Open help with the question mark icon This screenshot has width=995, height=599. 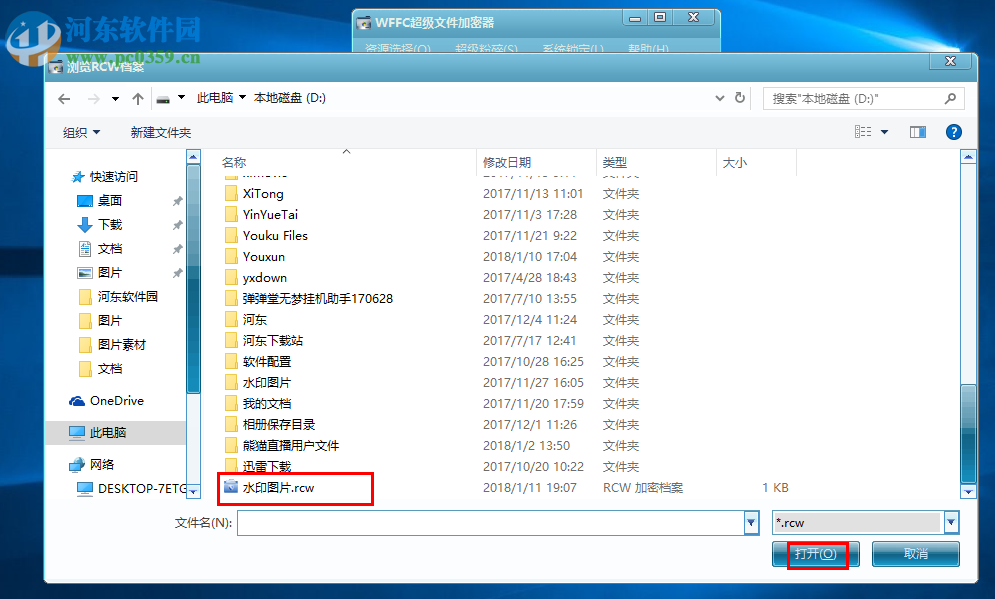[953, 132]
